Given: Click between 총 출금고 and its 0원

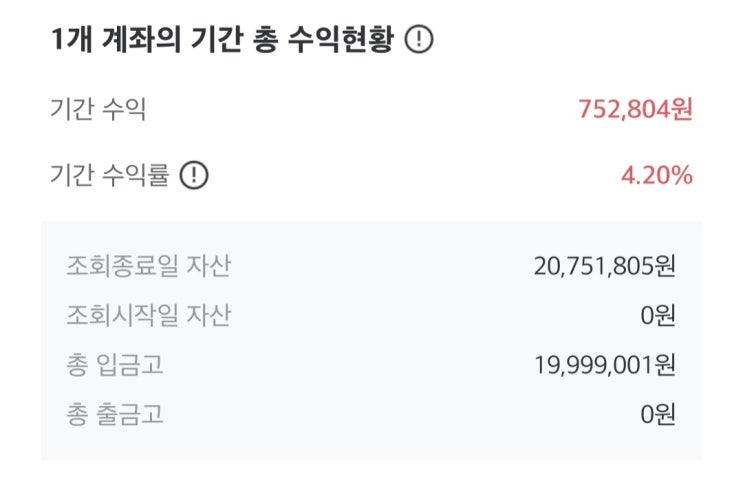Looking at the screenshot, I should (x=400, y=414).
